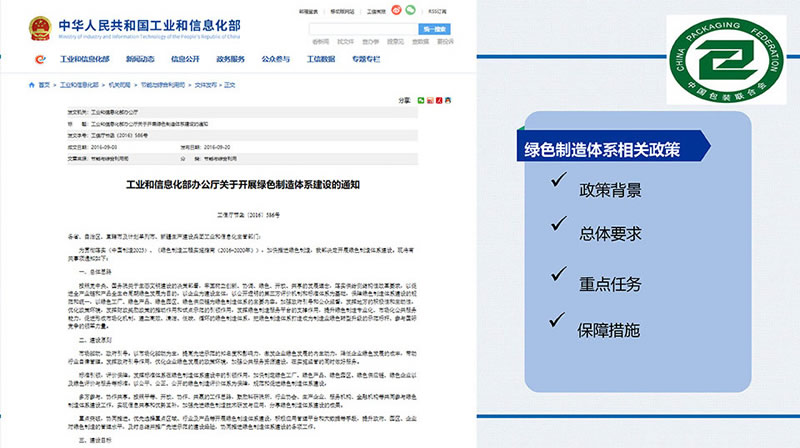Click the 绿色制造体系相关政策 banner

click(613, 146)
